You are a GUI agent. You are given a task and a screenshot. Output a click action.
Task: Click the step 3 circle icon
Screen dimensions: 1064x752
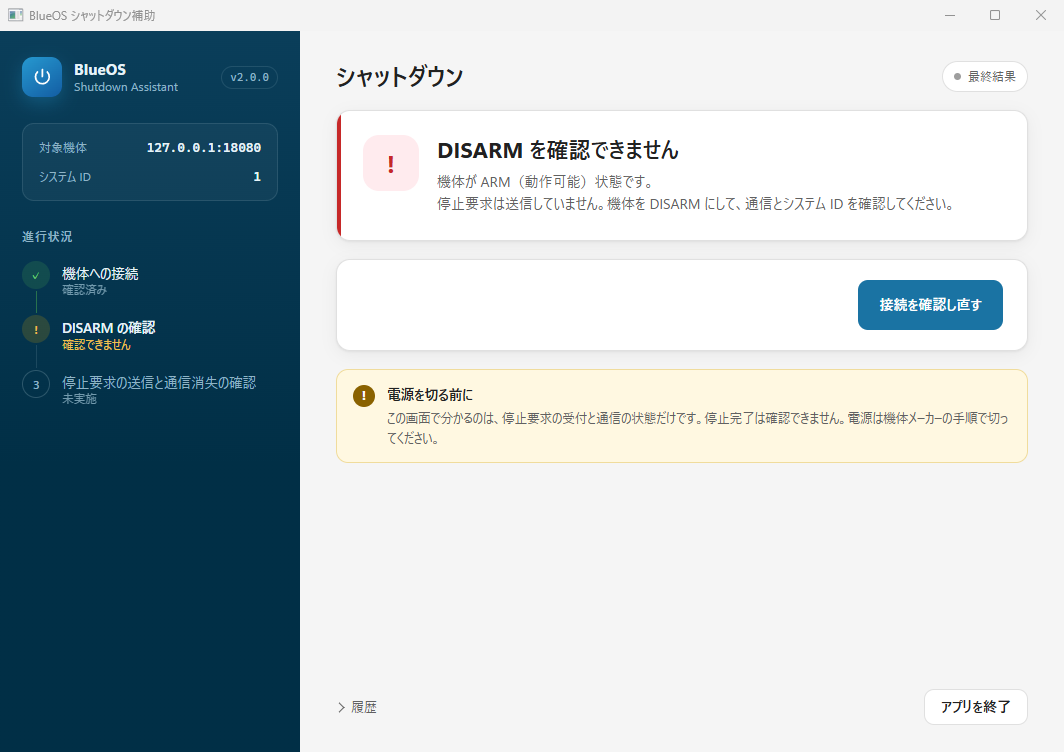pyautogui.click(x=36, y=384)
